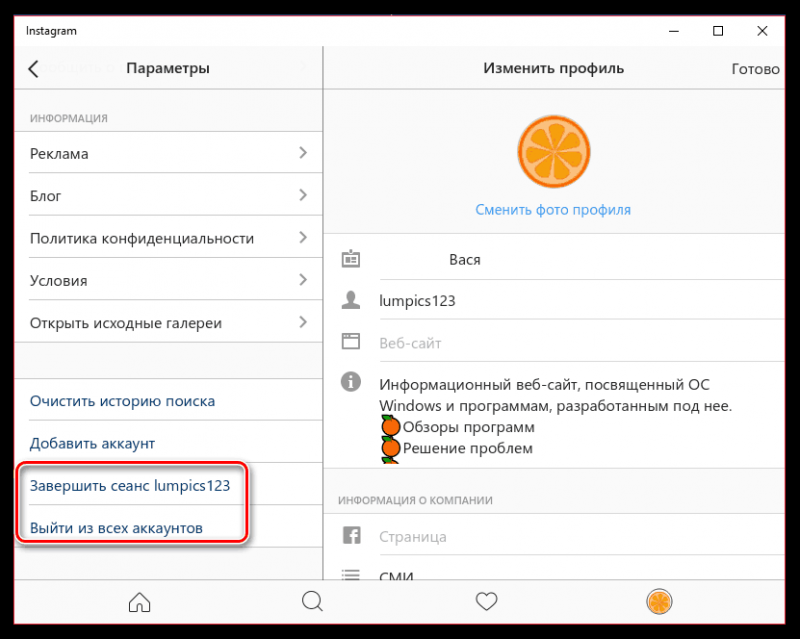
Task: Go to the Home feed icon
Action: pyautogui.click(x=139, y=602)
